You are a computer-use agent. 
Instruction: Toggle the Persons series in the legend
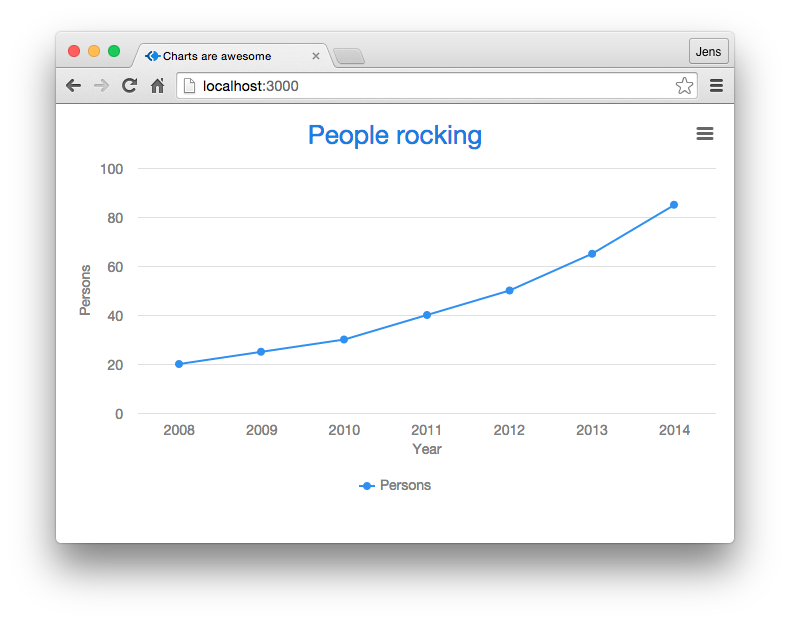pos(395,486)
